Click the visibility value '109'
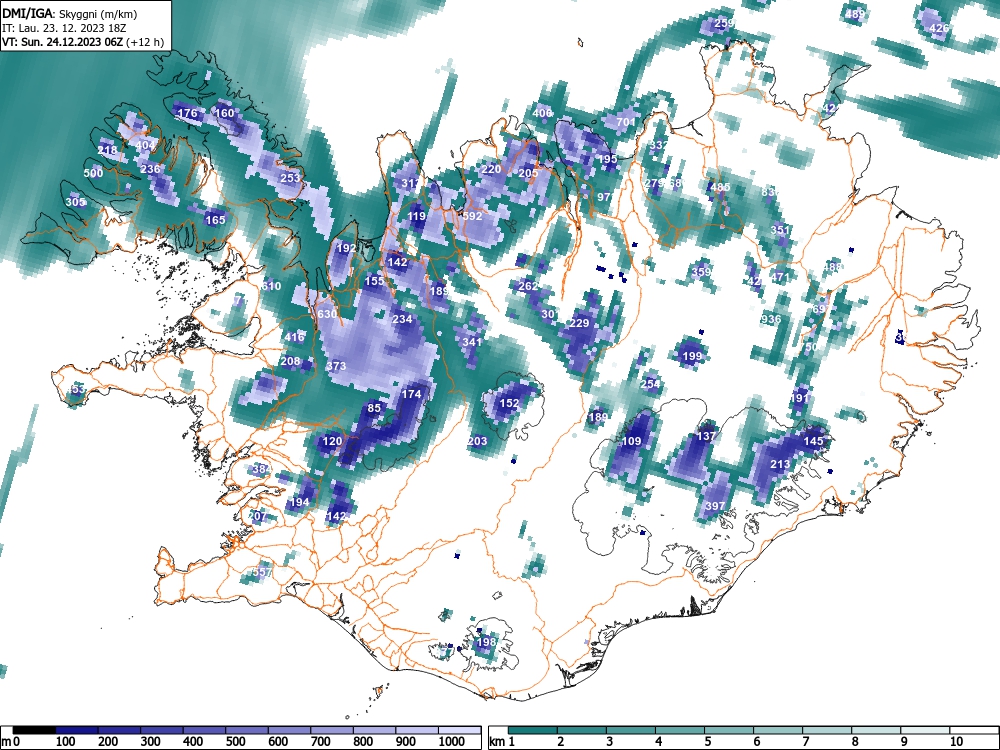The width and height of the screenshot is (1000, 750). point(631,441)
